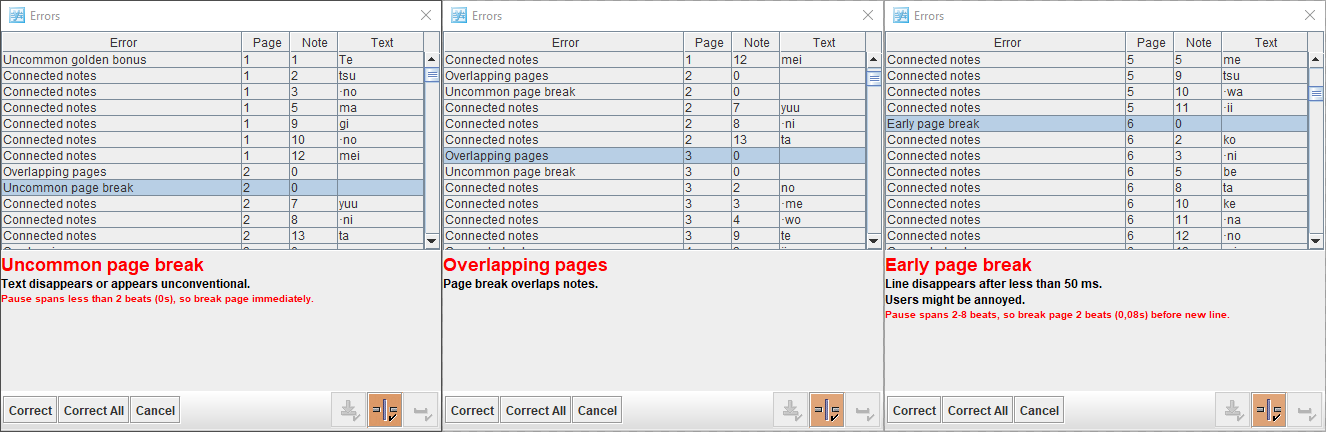Select Connected notes row with text be
The image size is (1326, 432).
(1097, 172)
